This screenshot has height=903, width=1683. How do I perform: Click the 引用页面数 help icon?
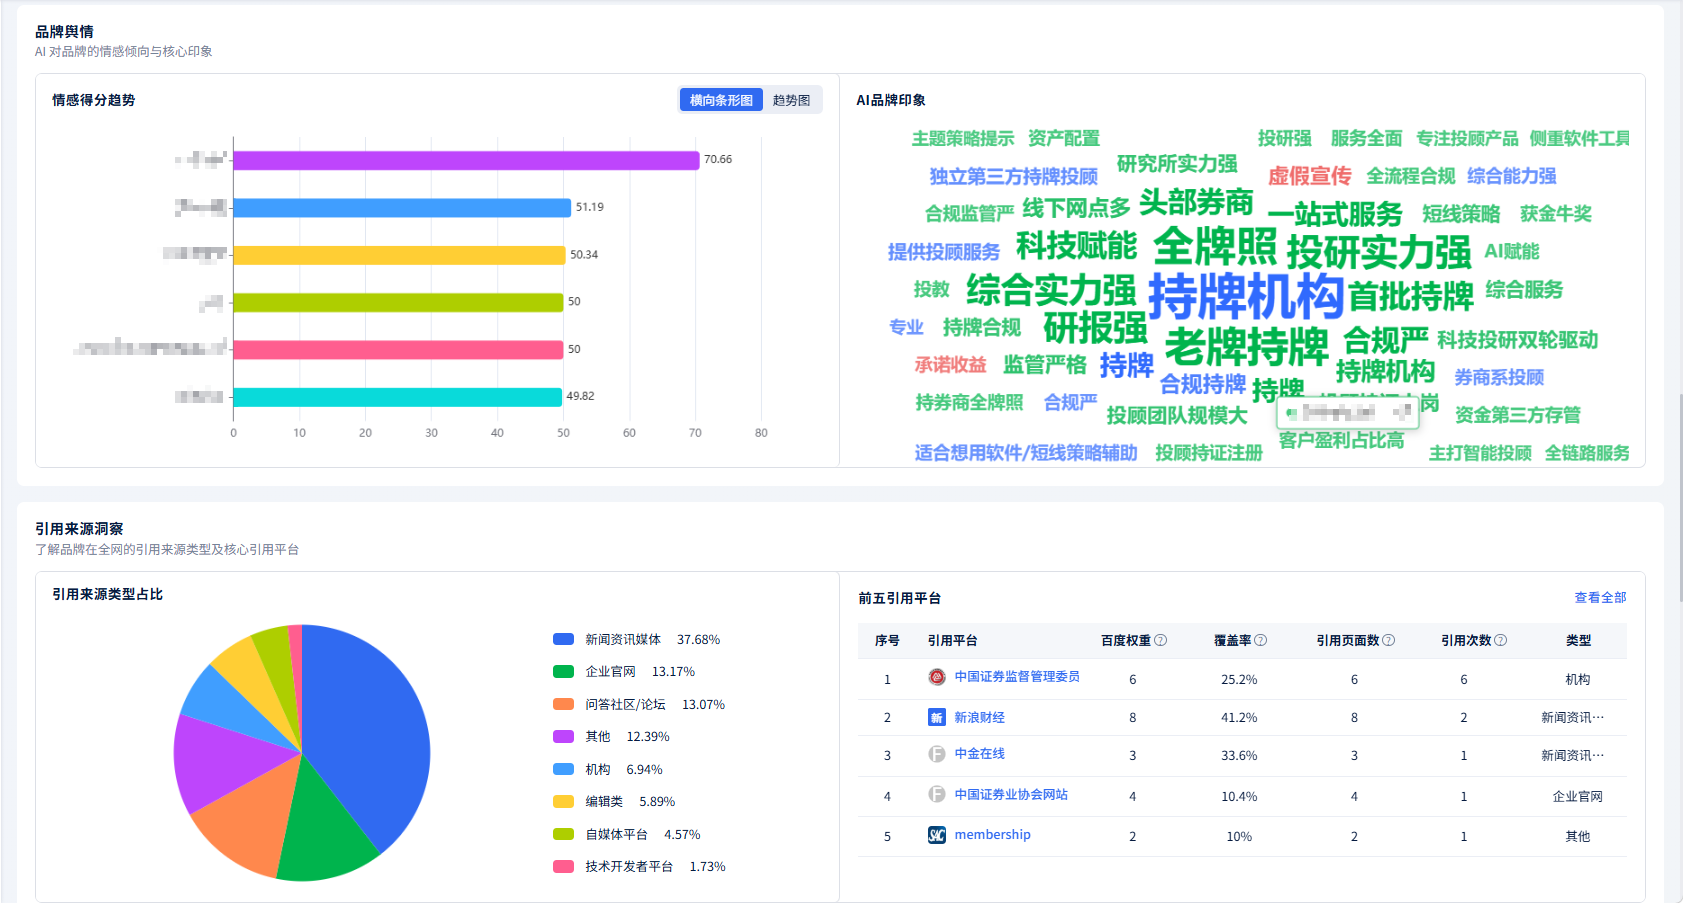point(1388,640)
